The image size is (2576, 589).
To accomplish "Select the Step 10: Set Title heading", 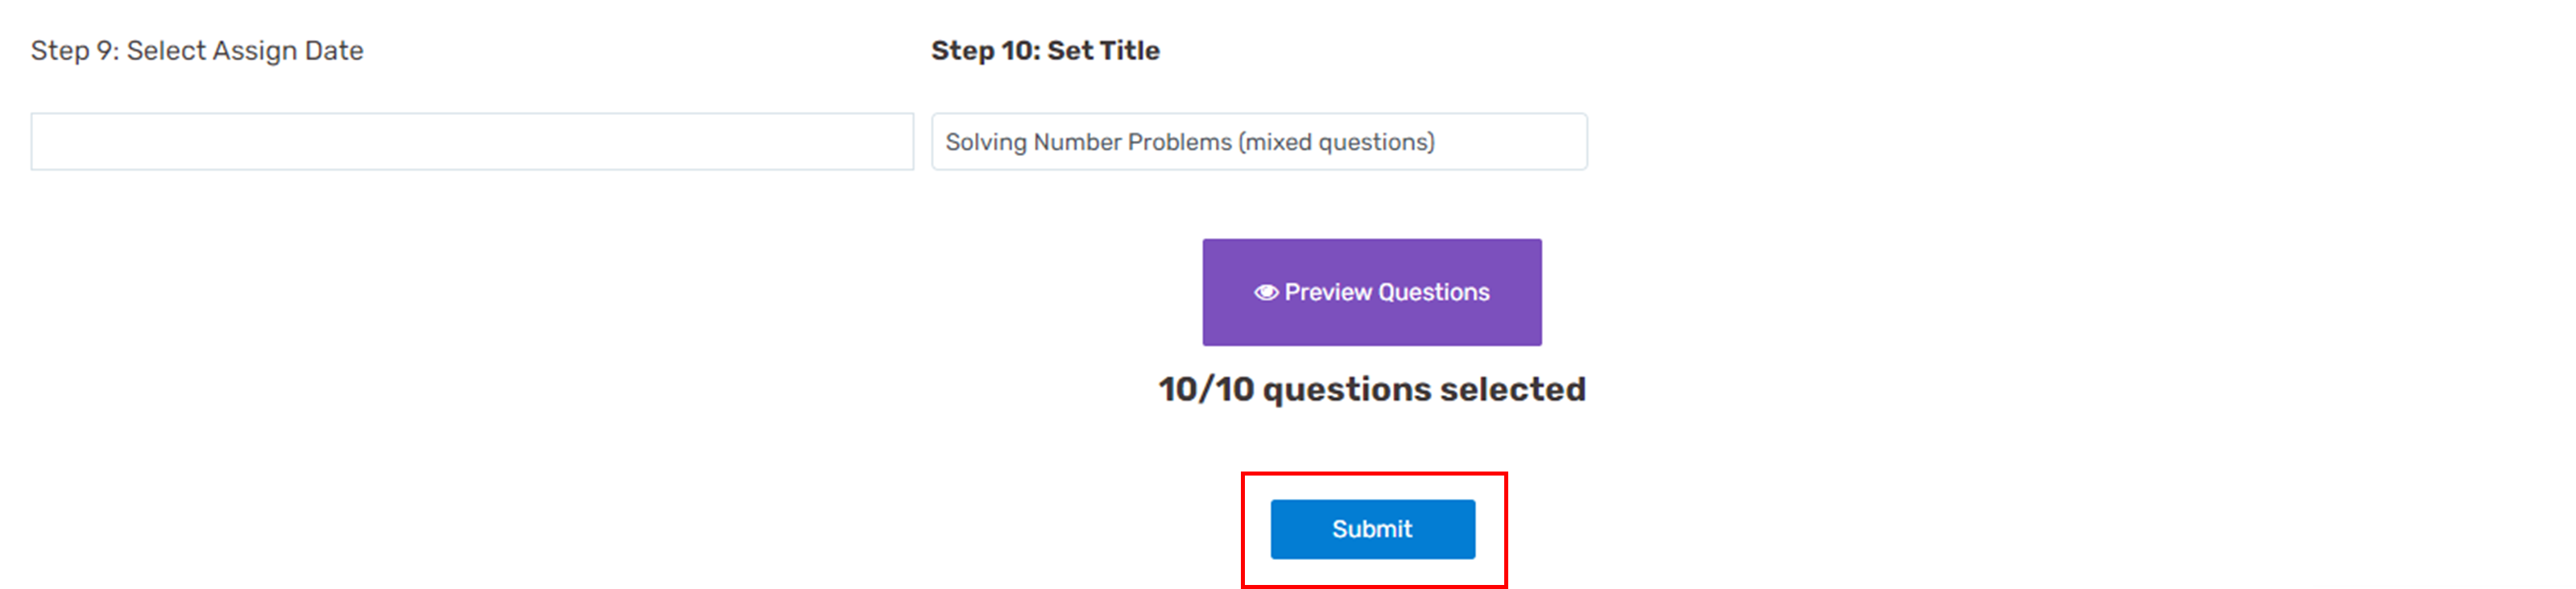I will [x=1045, y=51].
